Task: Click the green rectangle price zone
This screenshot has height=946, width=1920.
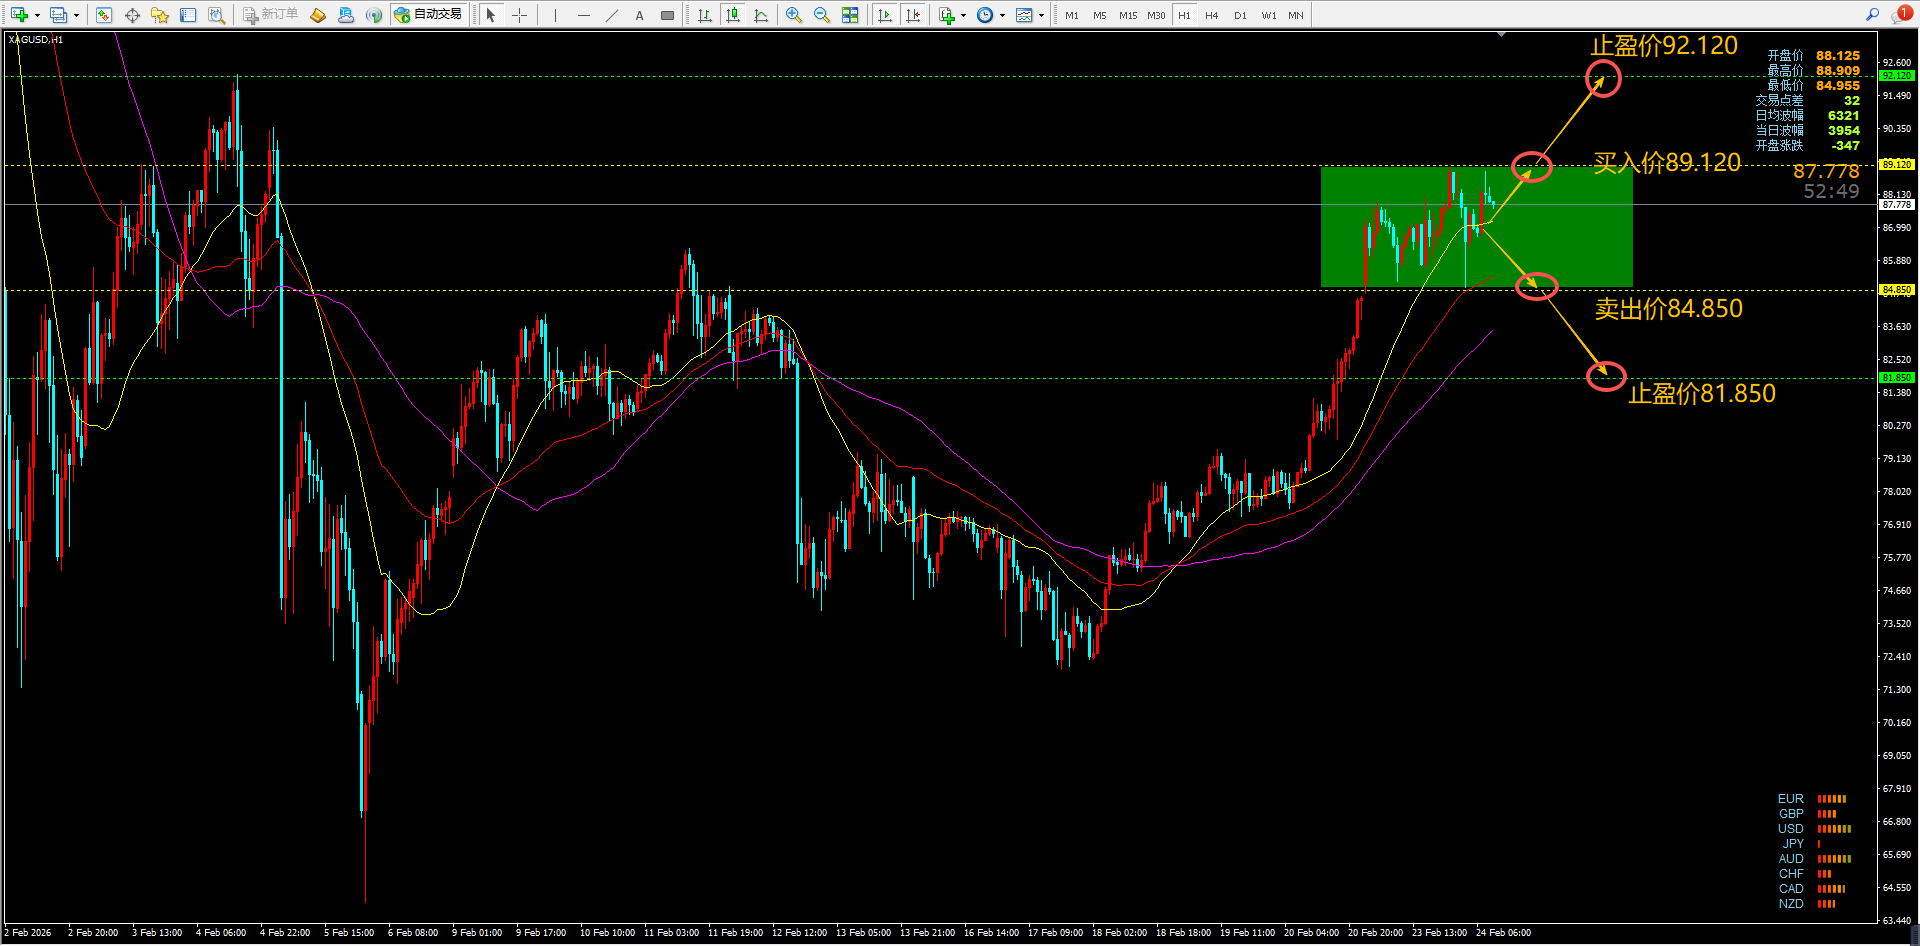Action: point(1476,227)
